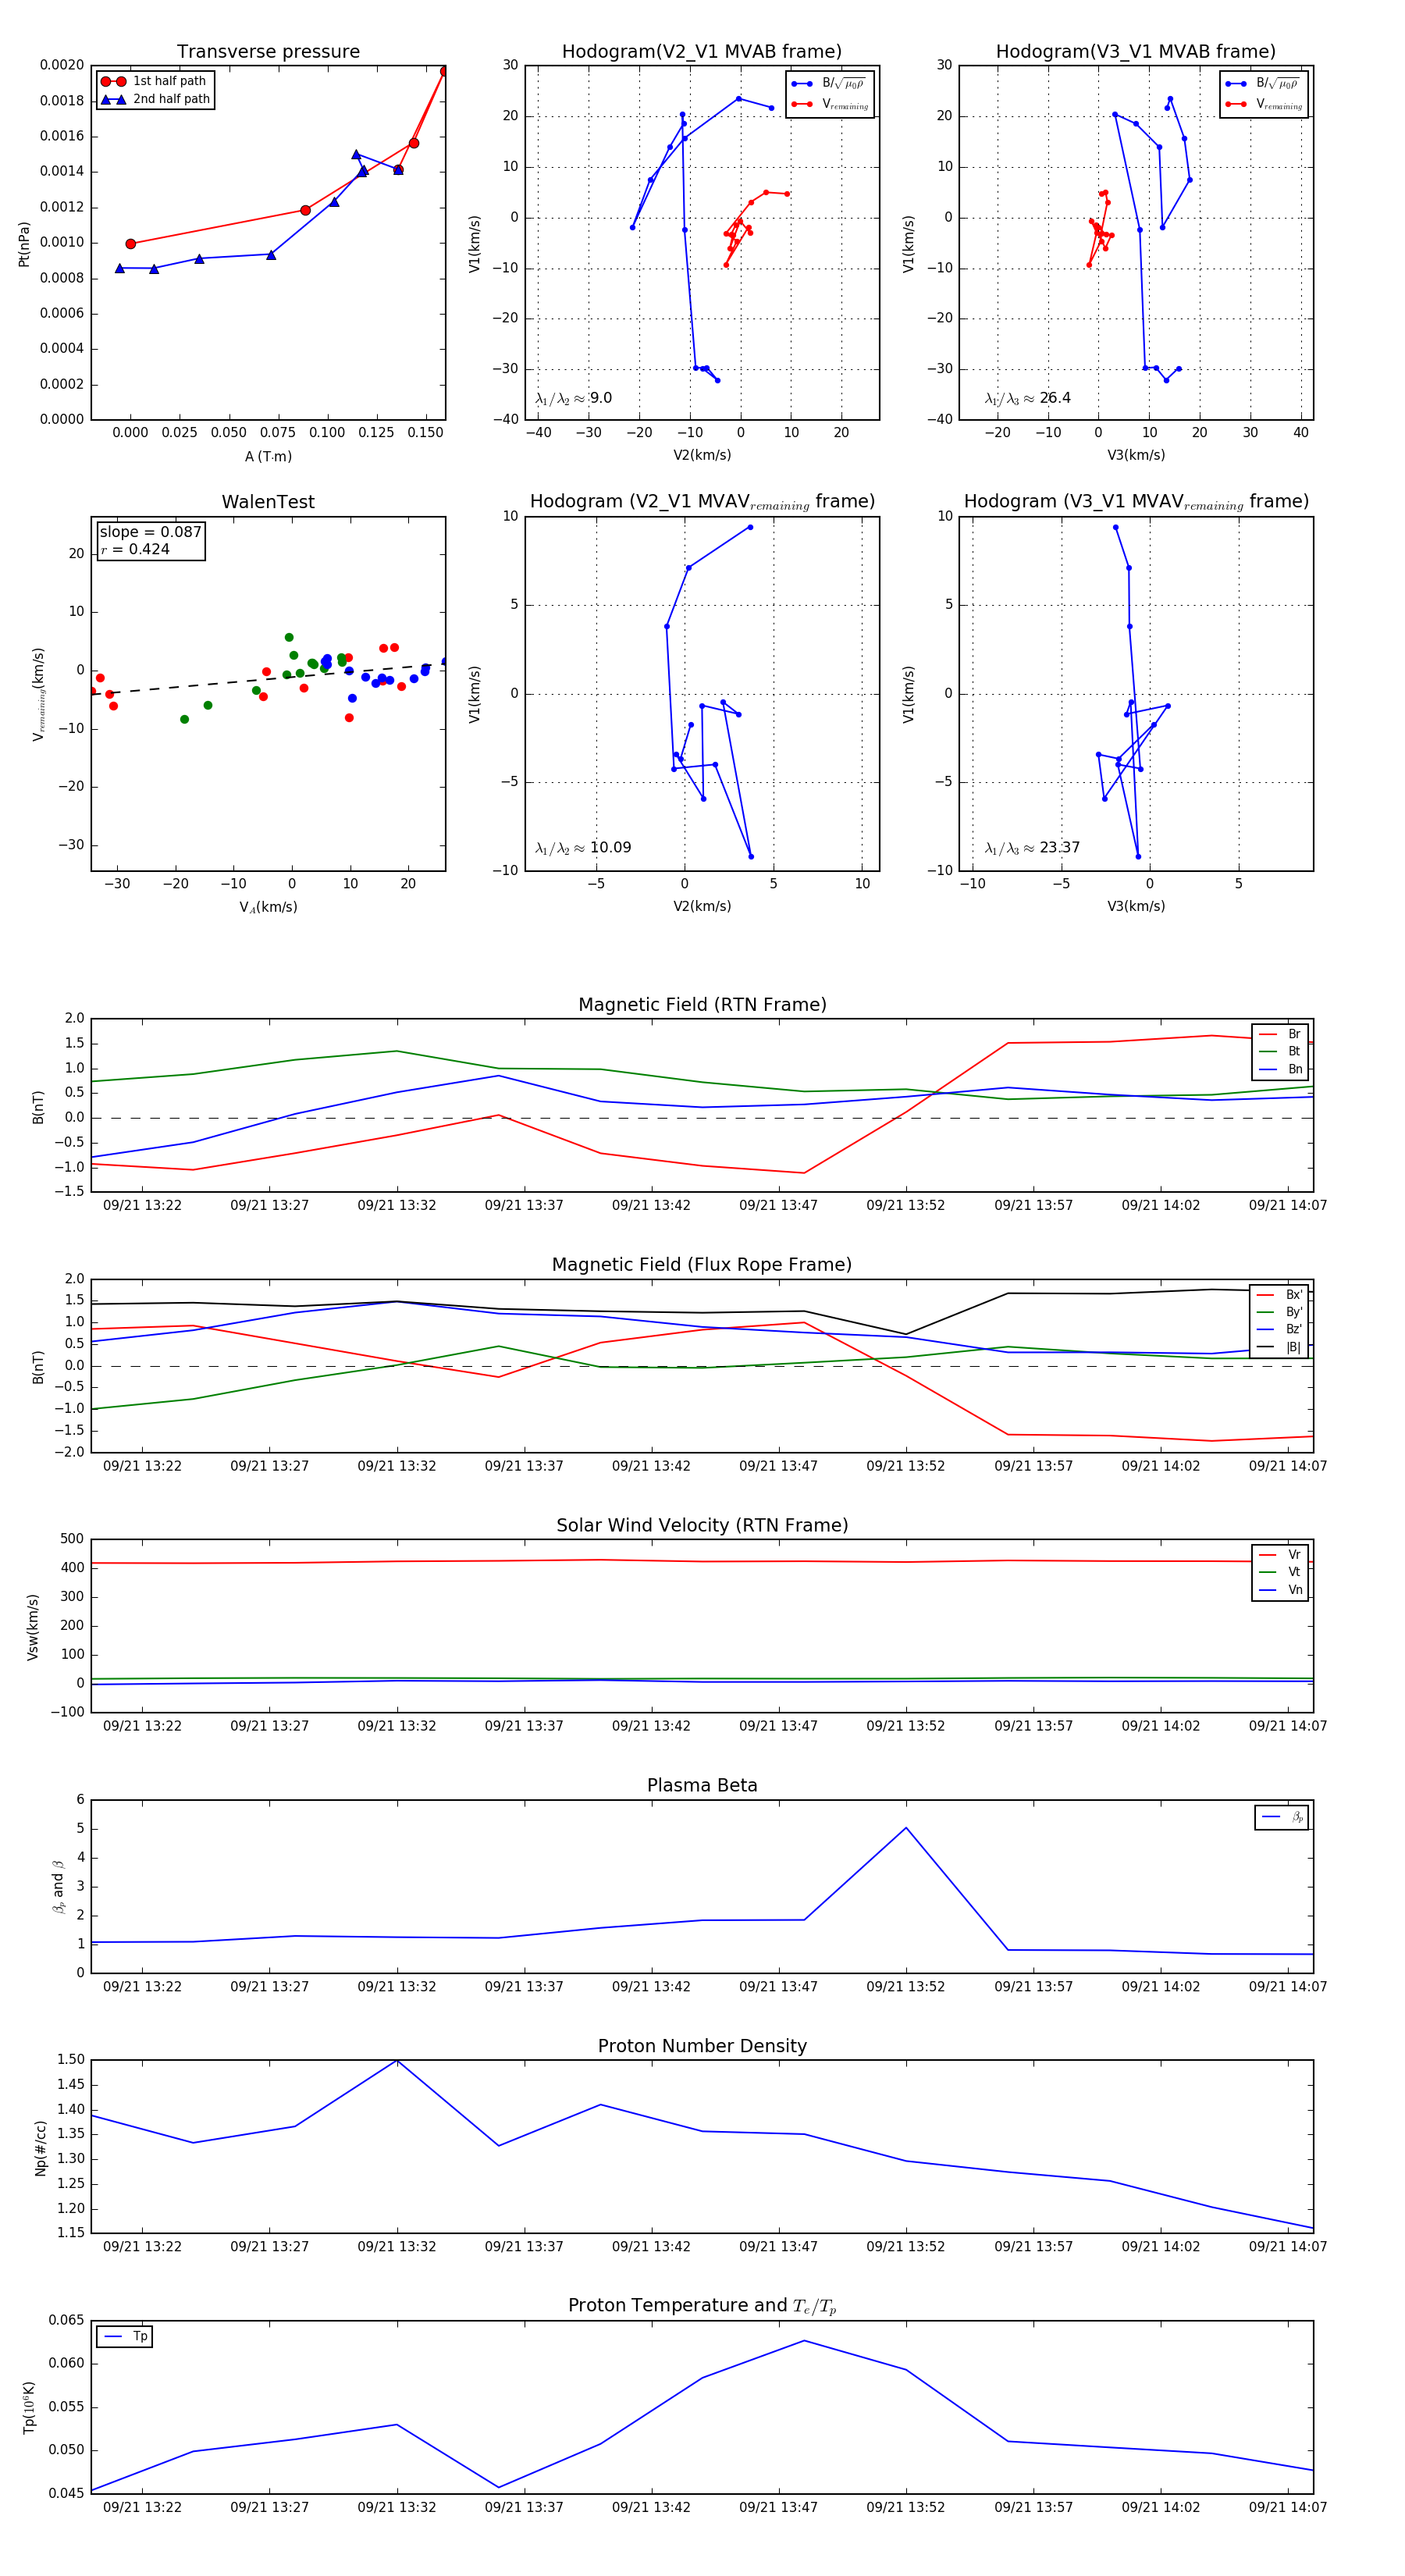
Task: Click the dashed fit line in WalenTest
Action: [x=268, y=679]
